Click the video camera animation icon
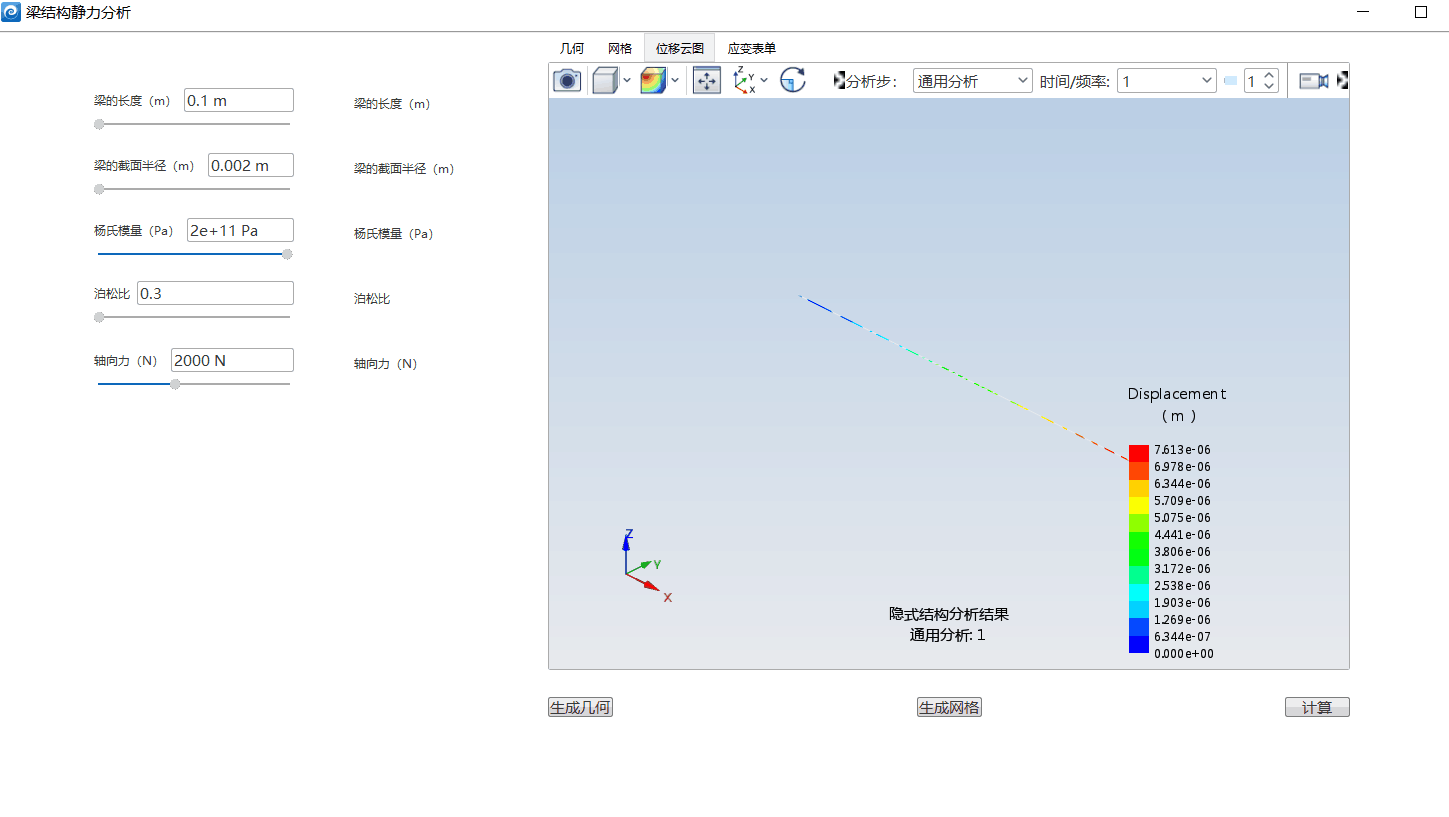This screenshot has width=1449, height=817. tap(1313, 81)
